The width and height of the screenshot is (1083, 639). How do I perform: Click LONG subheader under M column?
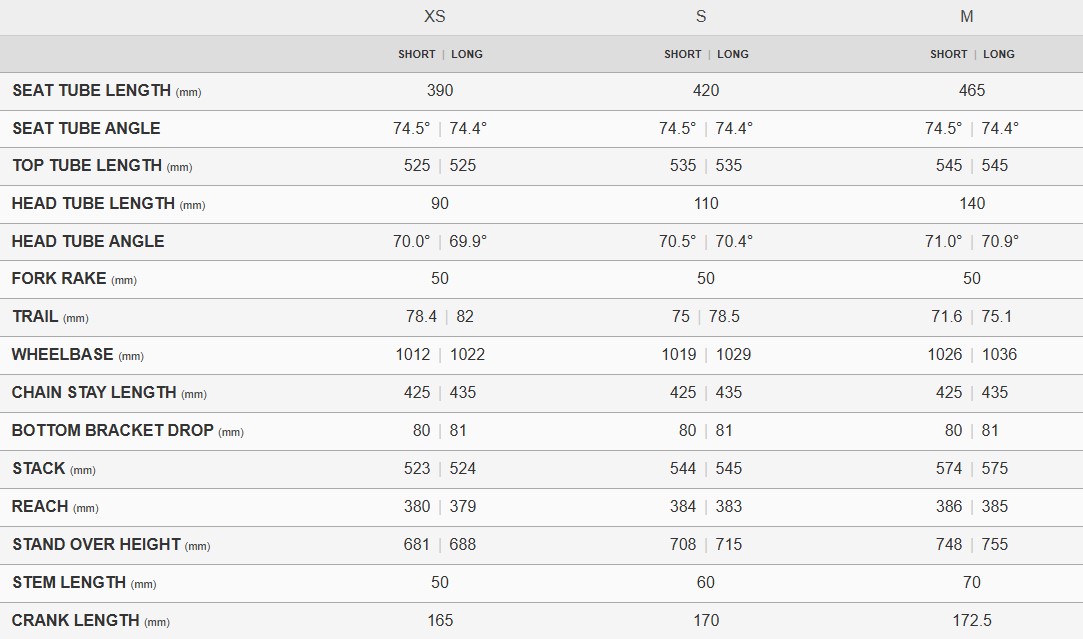(x=999, y=55)
